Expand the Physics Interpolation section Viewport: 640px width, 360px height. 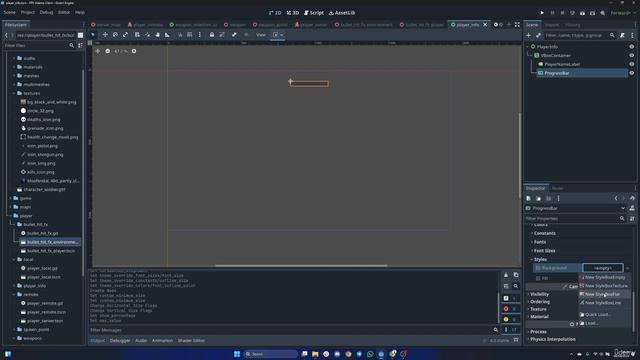click(553, 340)
